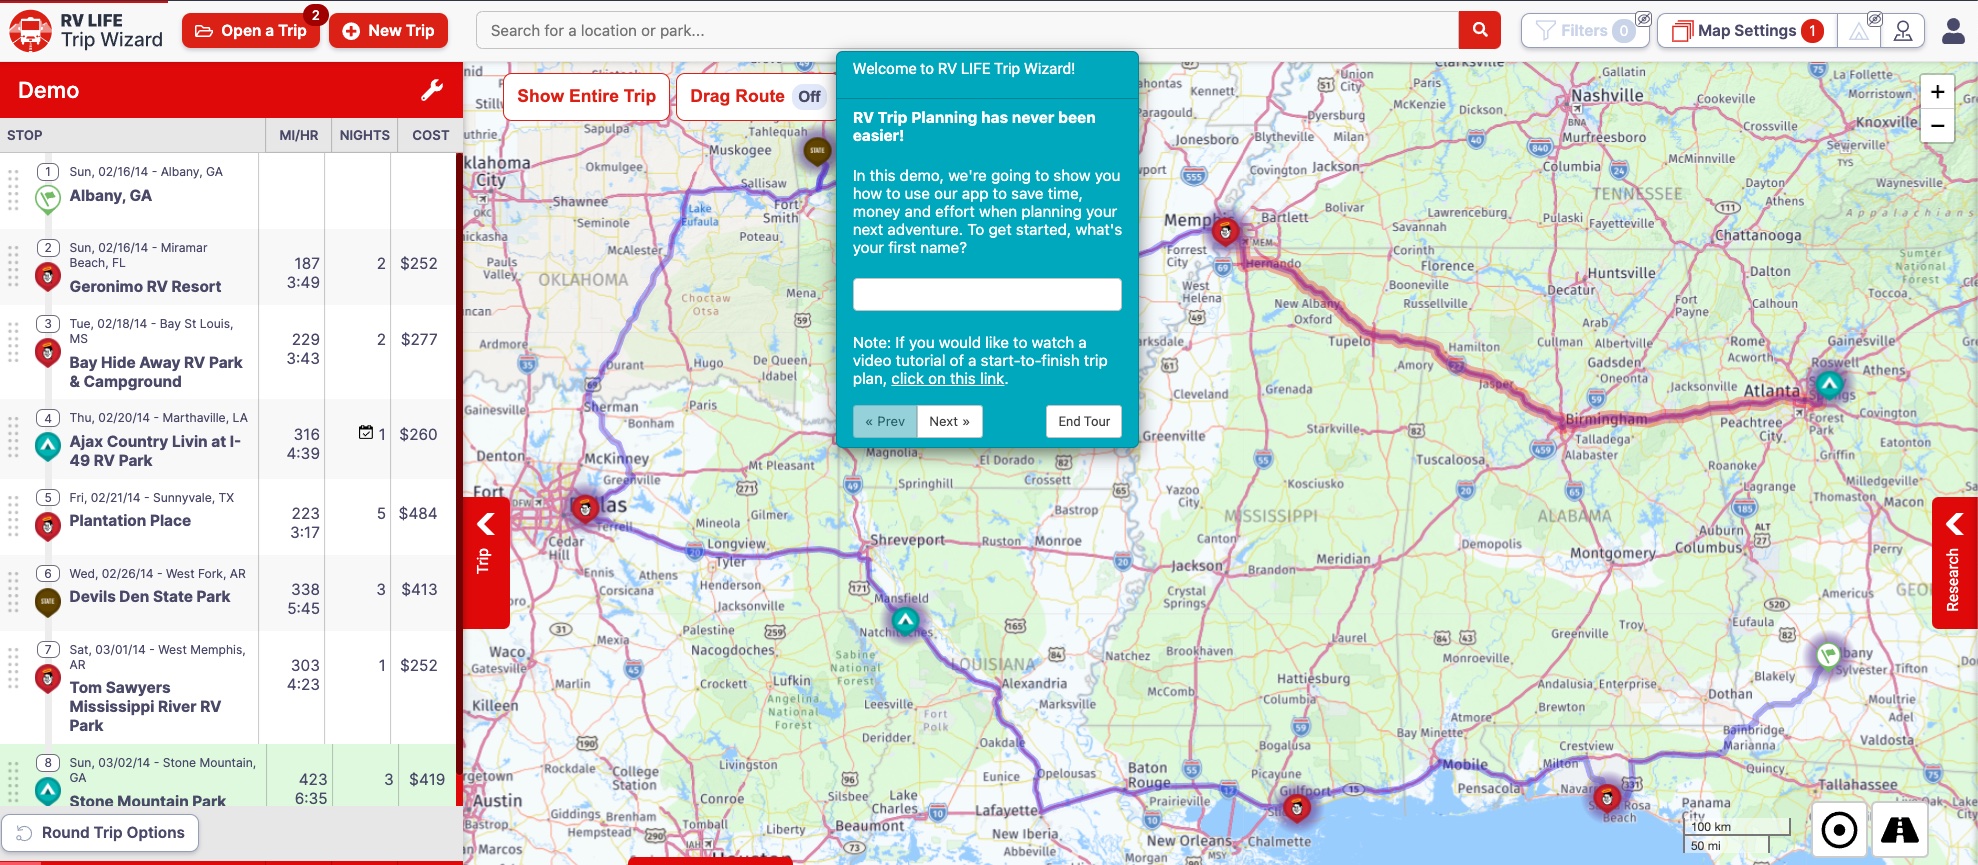Grab drag handle for Albany, GA stop
Viewport: 1978px width, 865px height.
click(x=13, y=190)
